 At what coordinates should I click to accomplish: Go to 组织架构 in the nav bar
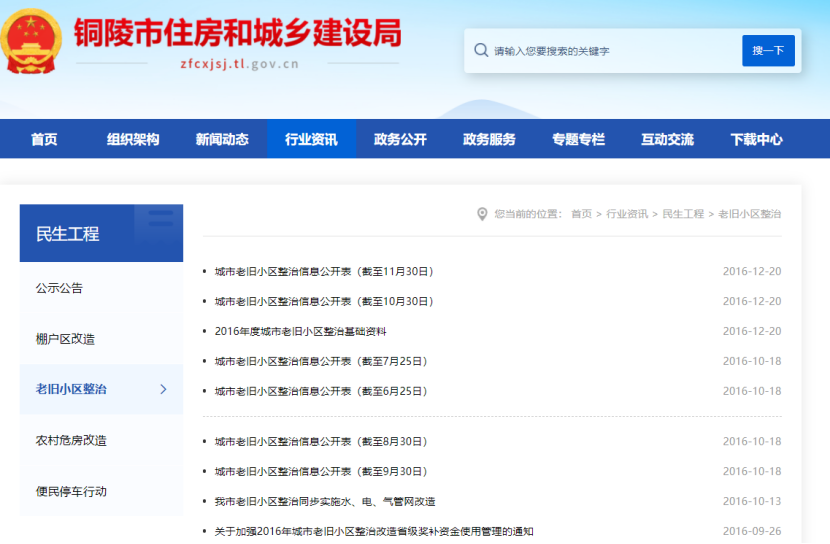(133, 139)
